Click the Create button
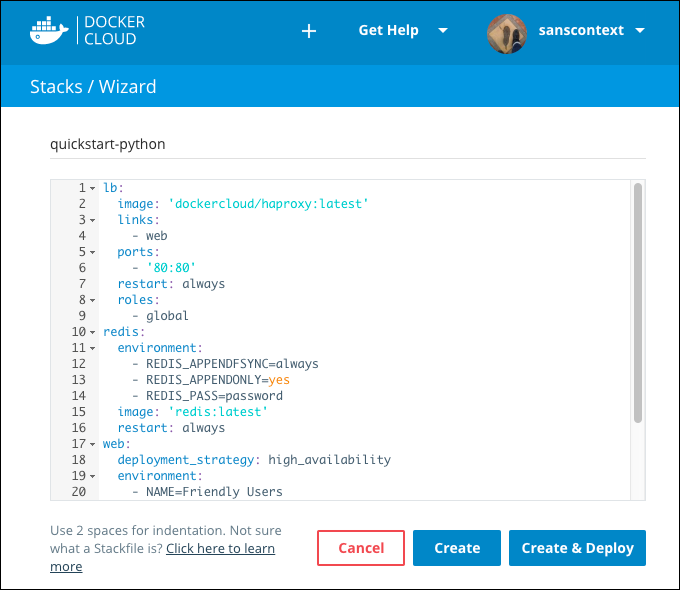The width and height of the screenshot is (680, 590). click(457, 548)
